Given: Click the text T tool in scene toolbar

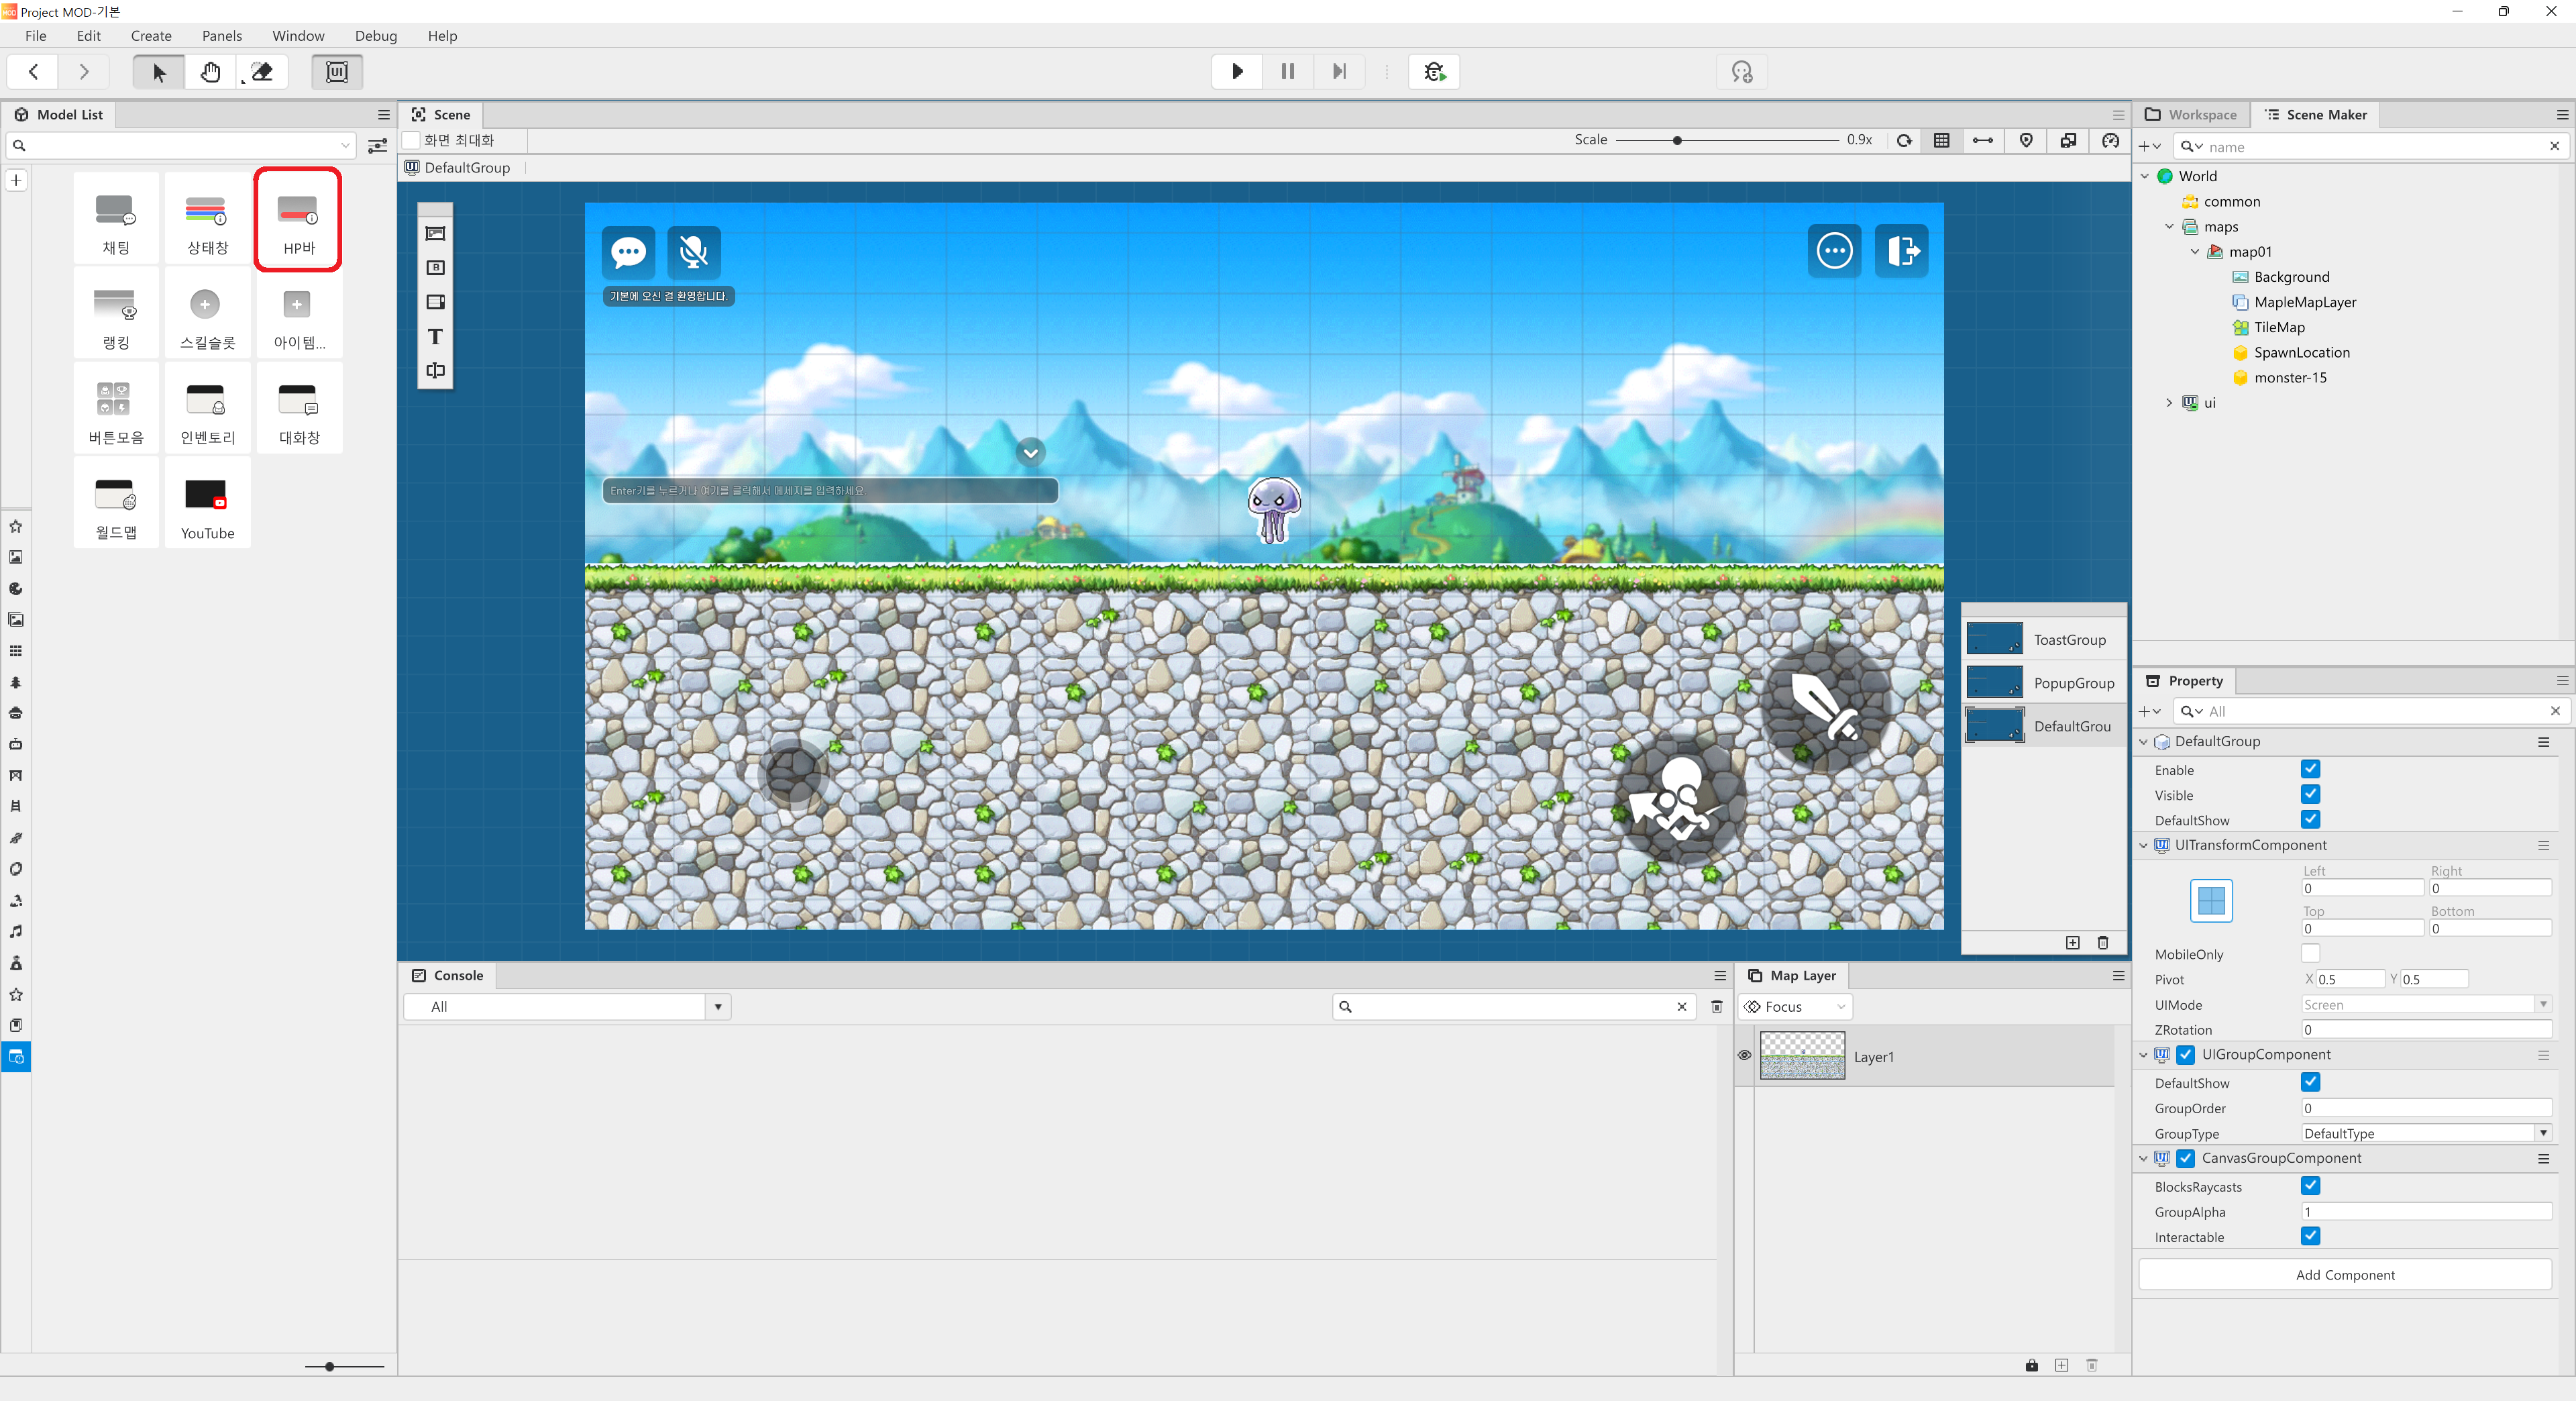Looking at the screenshot, I should tap(435, 337).
